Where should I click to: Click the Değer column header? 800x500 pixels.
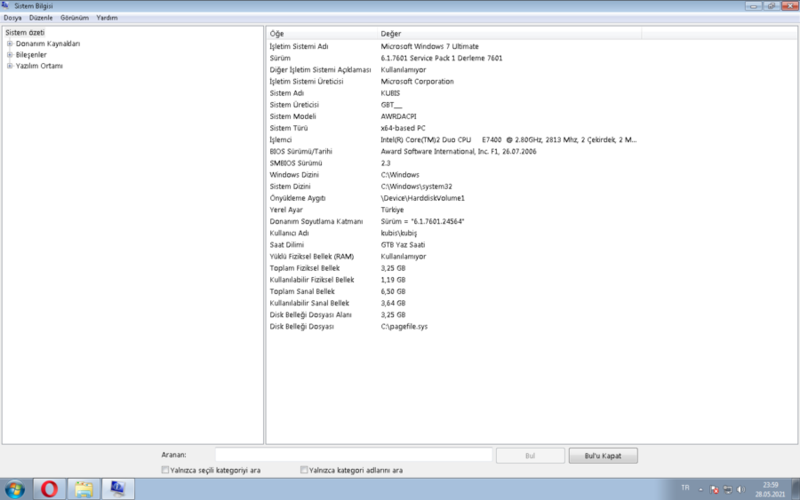click(510, 34)
